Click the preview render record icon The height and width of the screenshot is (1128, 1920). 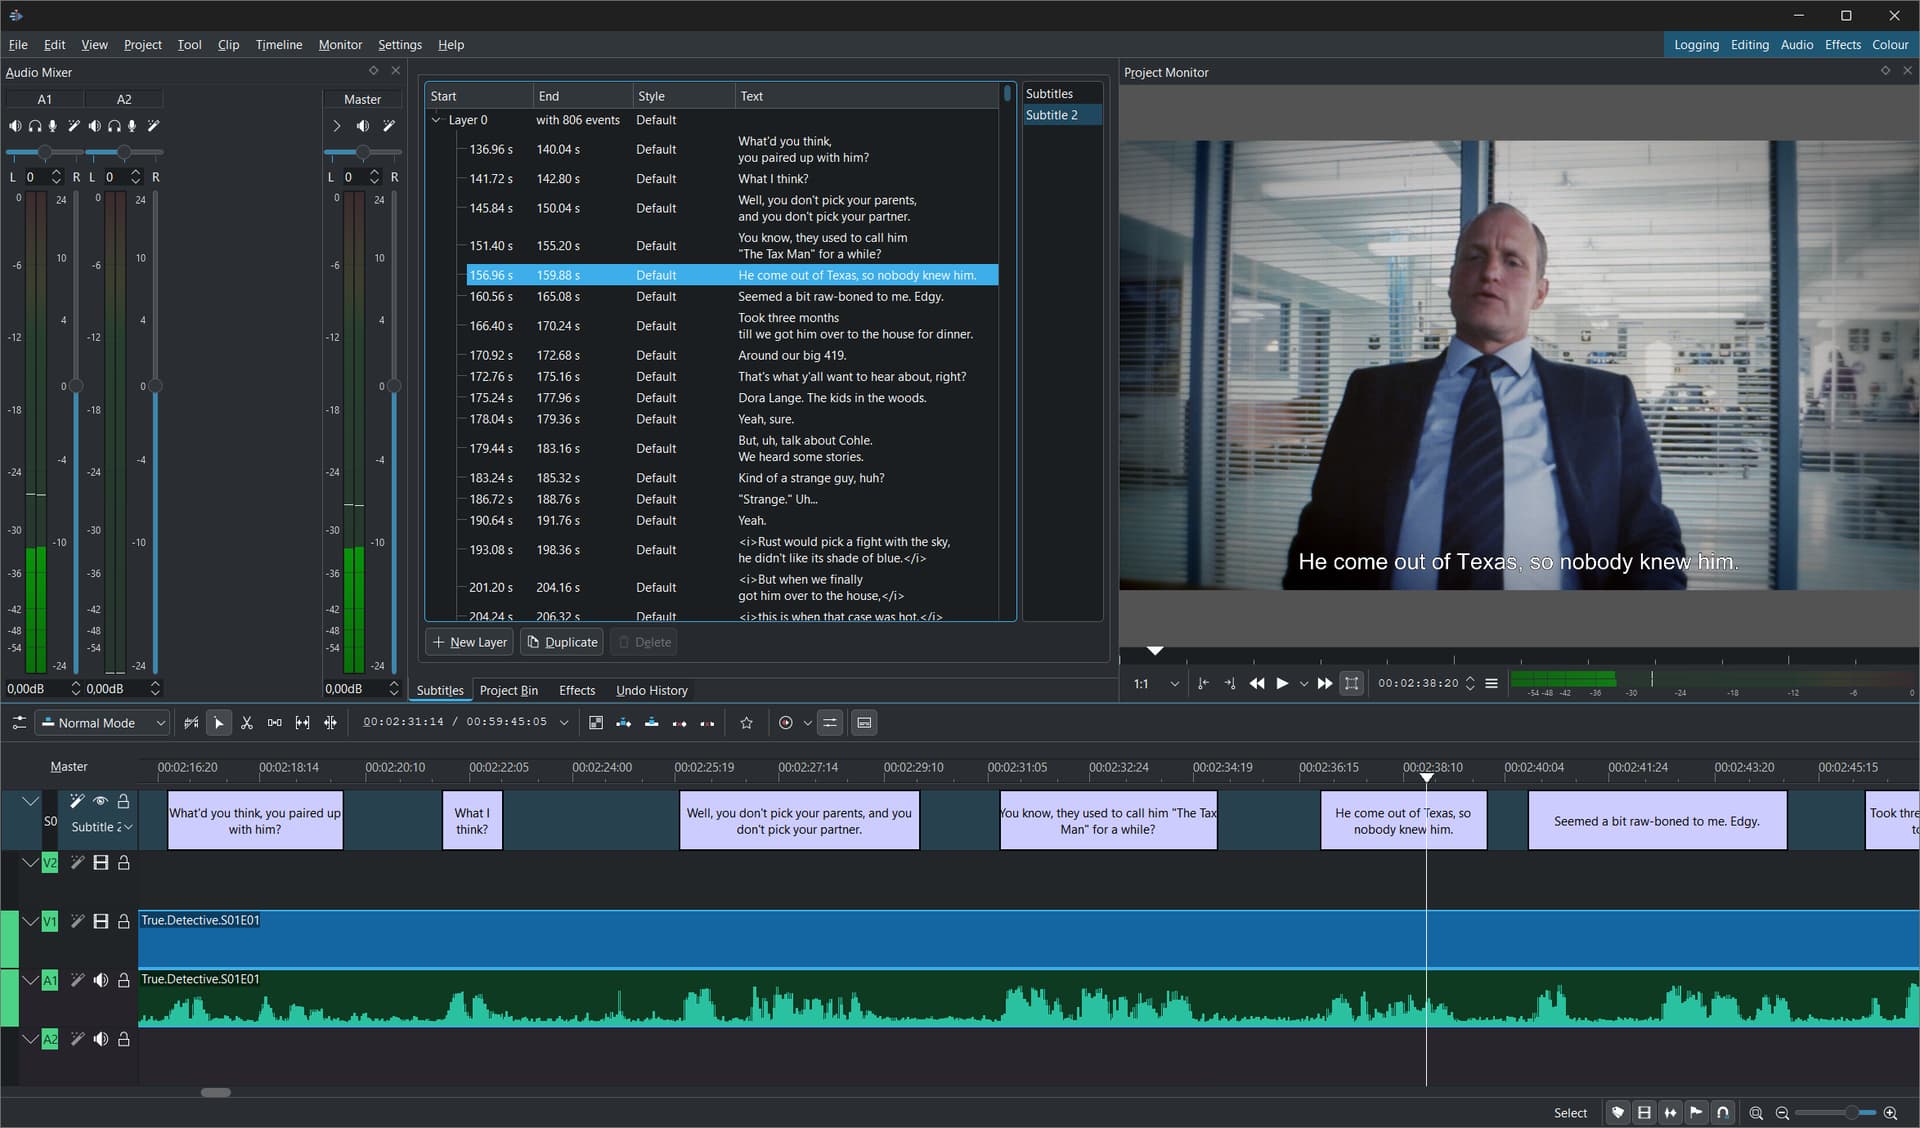coord(786,723)
